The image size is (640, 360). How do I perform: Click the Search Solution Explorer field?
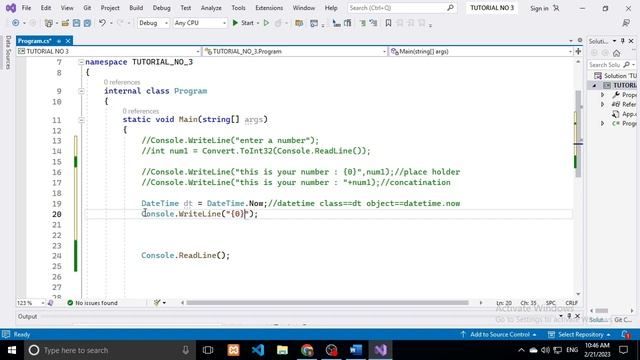(x=612, y=65)
